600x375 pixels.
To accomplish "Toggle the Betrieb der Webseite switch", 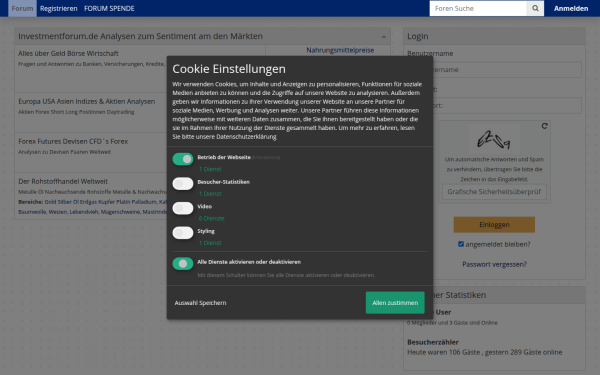I will click(x=183, y=159).
